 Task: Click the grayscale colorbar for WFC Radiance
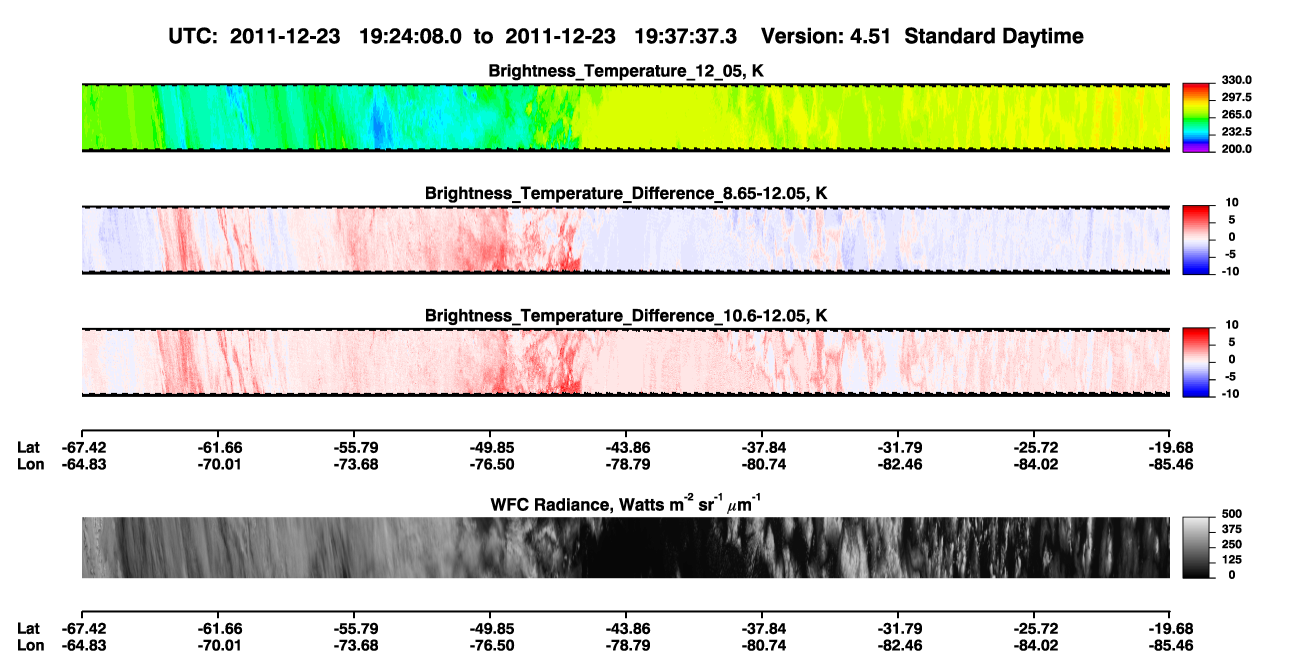[x=1195, y=546]
